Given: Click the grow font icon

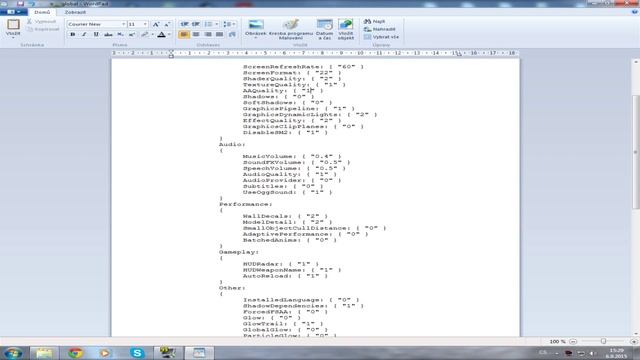Looking at the screenshot, I should pyautogui.click(x=156, y=24).
